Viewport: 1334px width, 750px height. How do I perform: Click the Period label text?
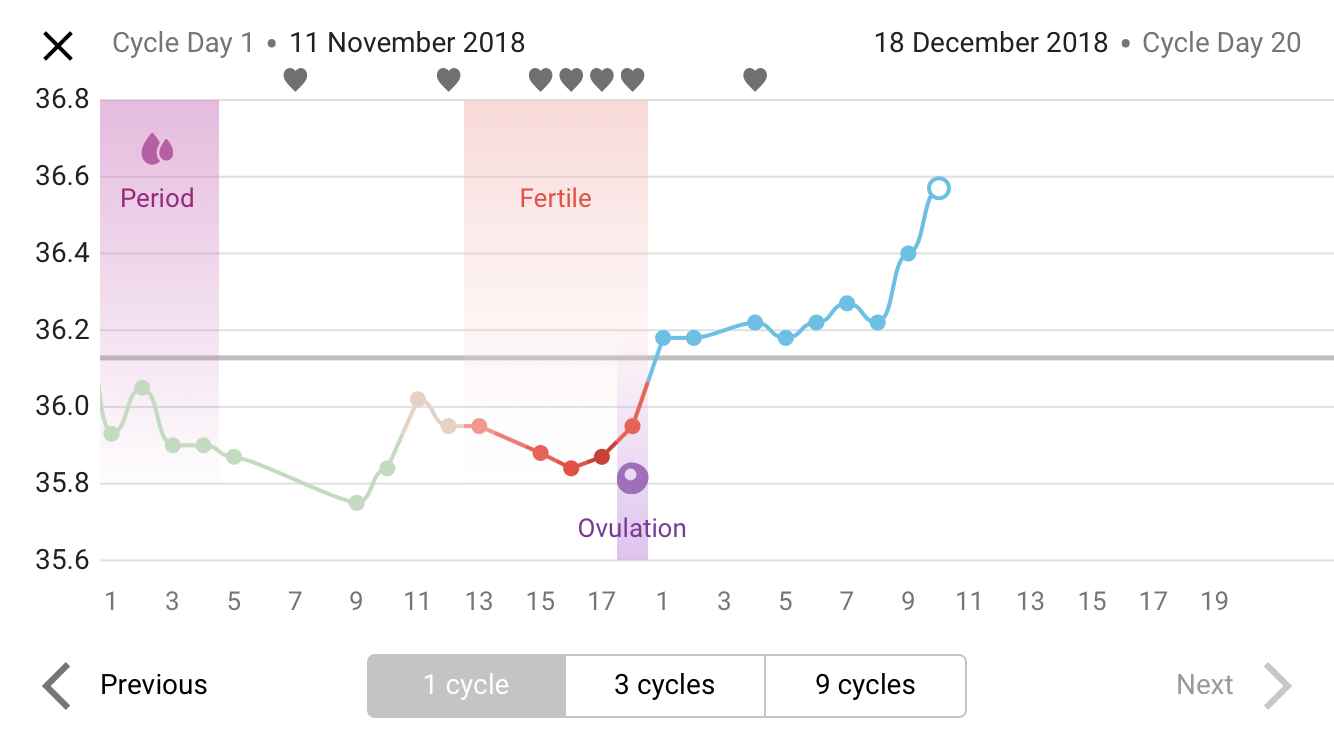157,198
